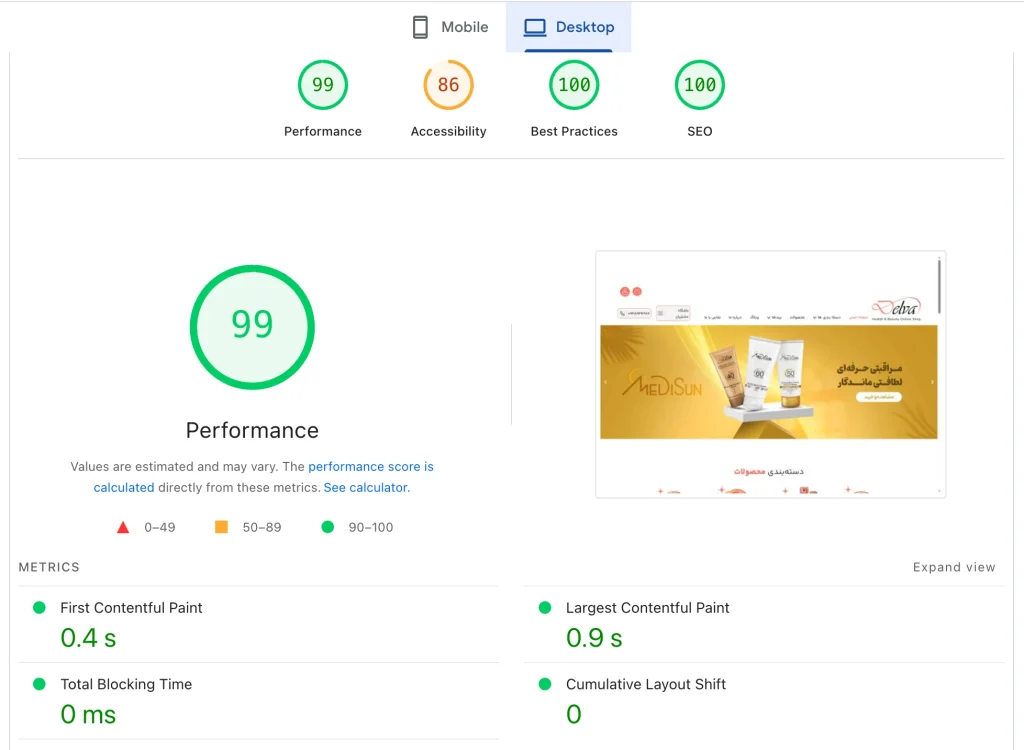Open the 'performance score is calculated' link

(x=264, y=477)
